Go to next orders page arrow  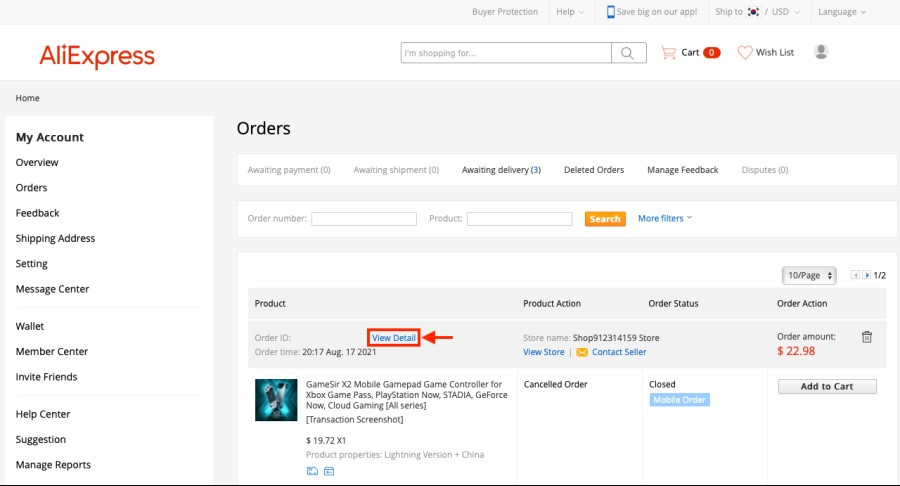coord(867,275)
